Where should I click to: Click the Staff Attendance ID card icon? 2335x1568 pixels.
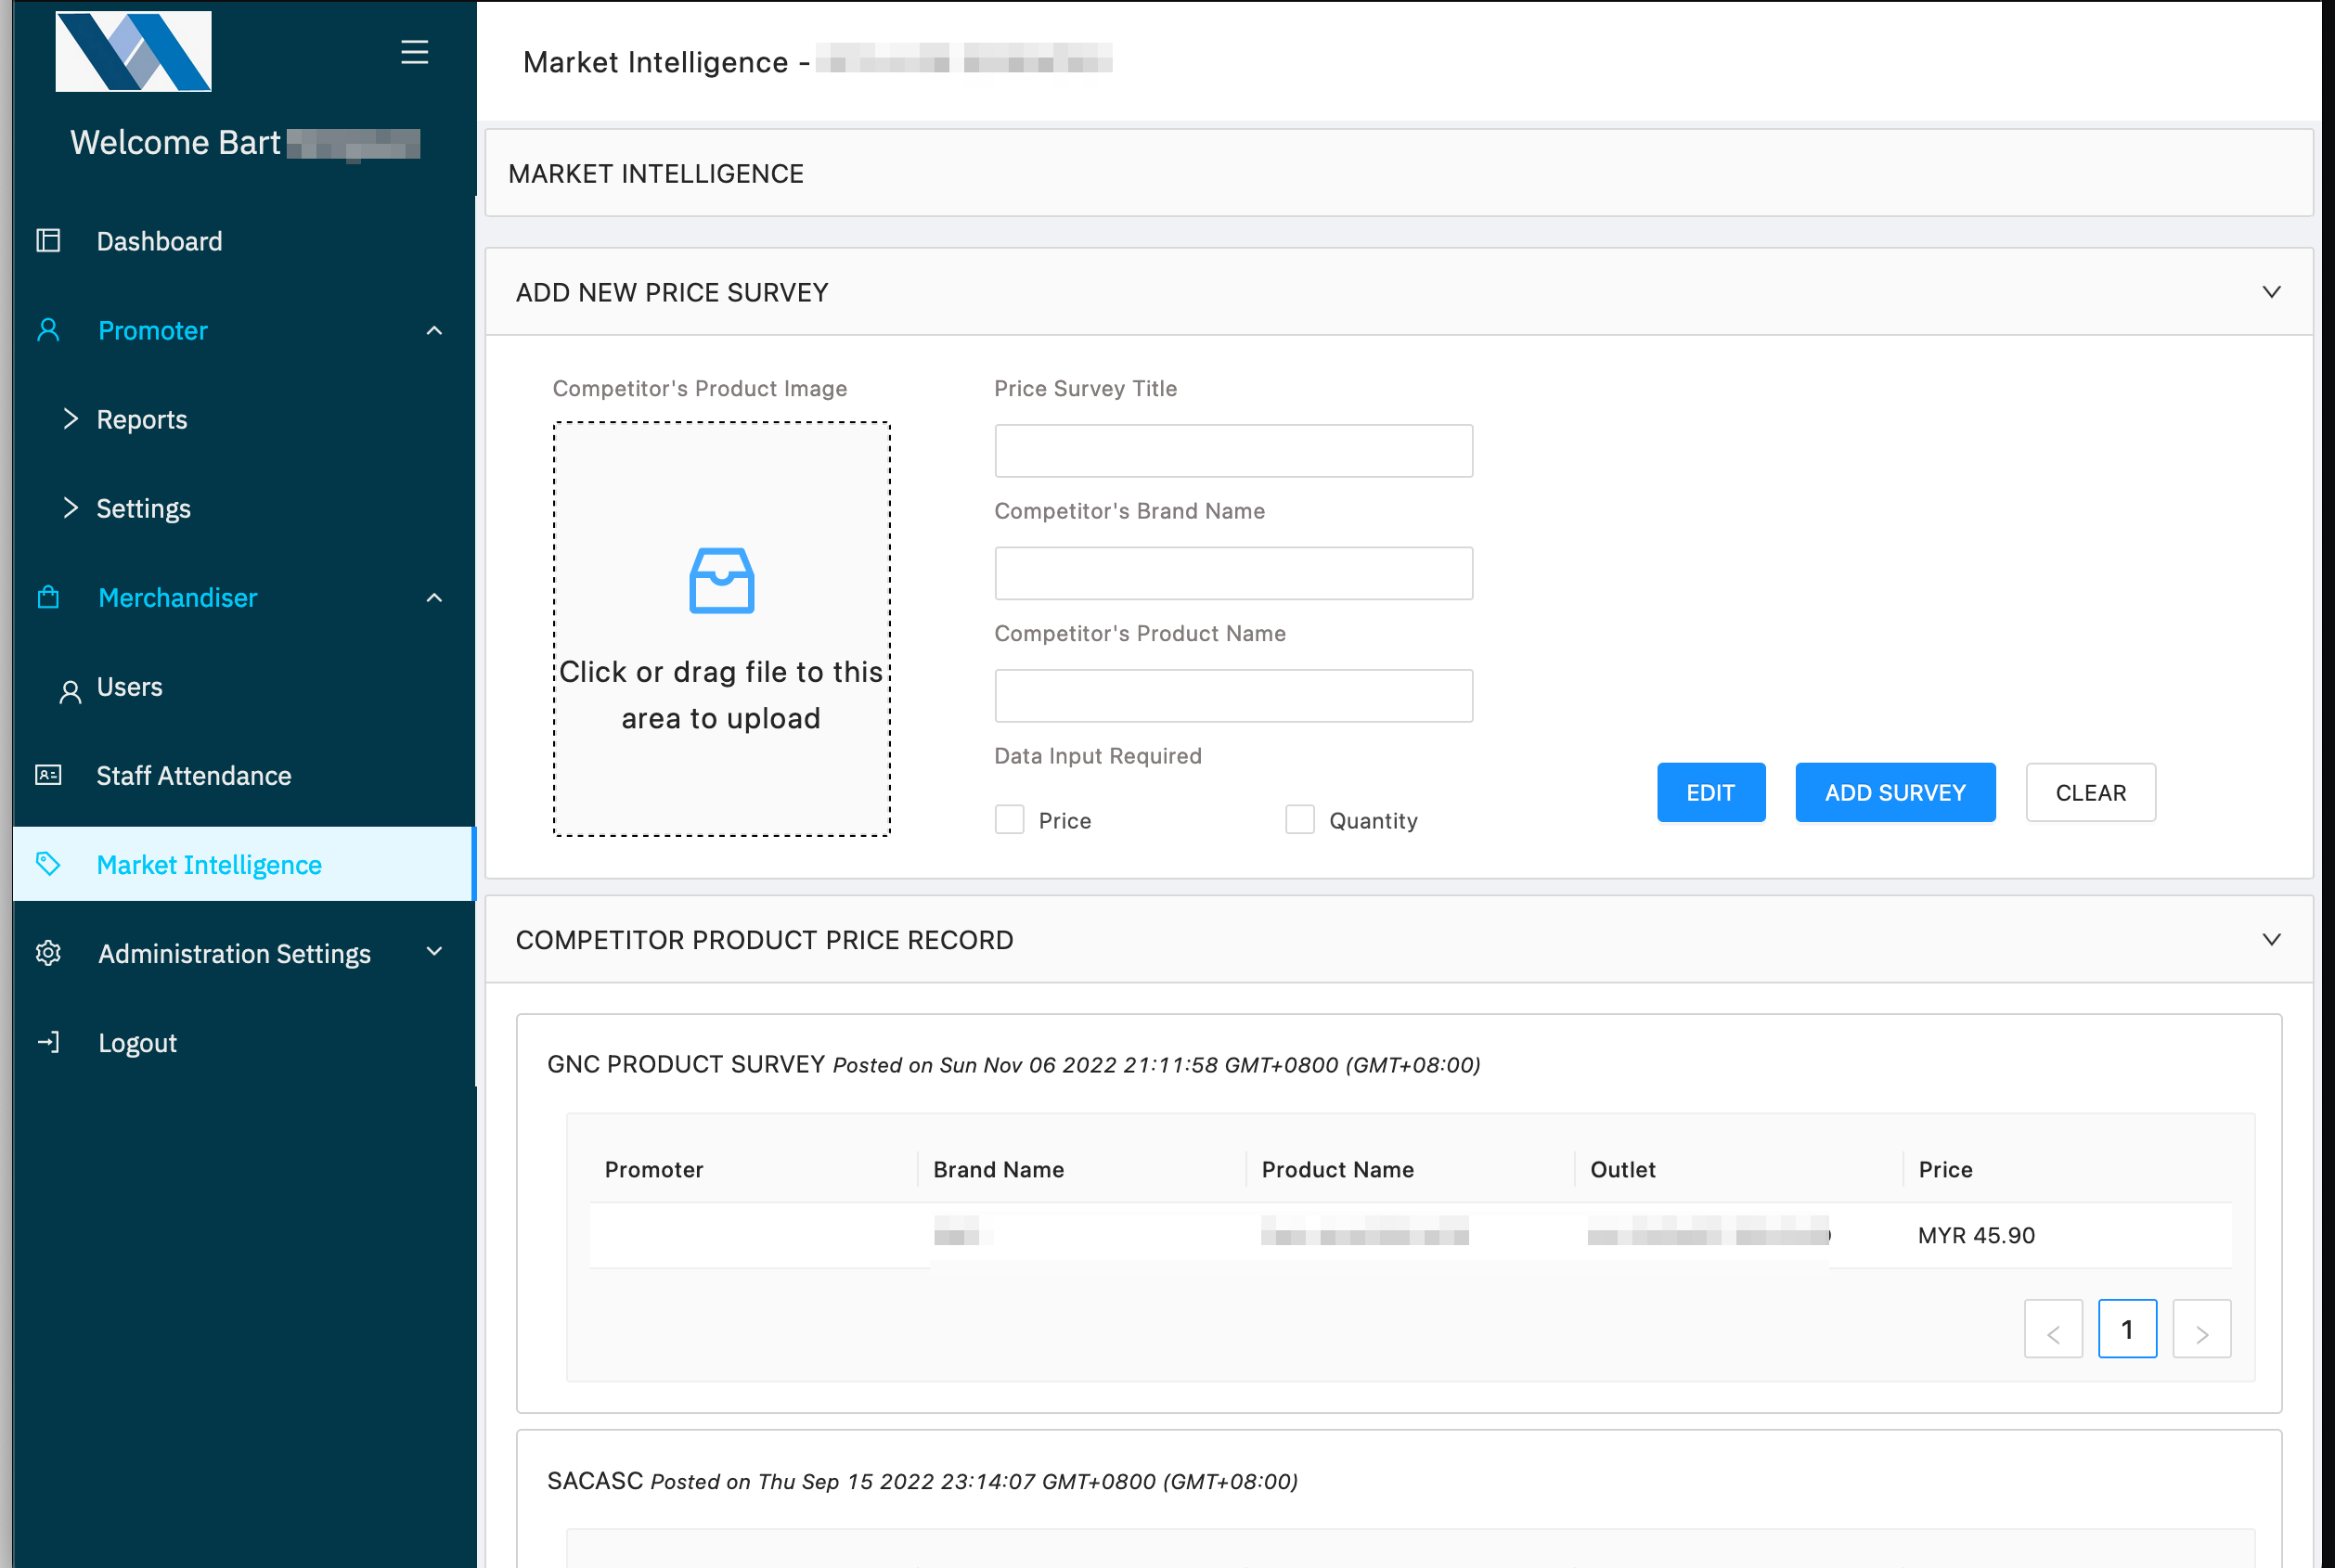[48, 775]
